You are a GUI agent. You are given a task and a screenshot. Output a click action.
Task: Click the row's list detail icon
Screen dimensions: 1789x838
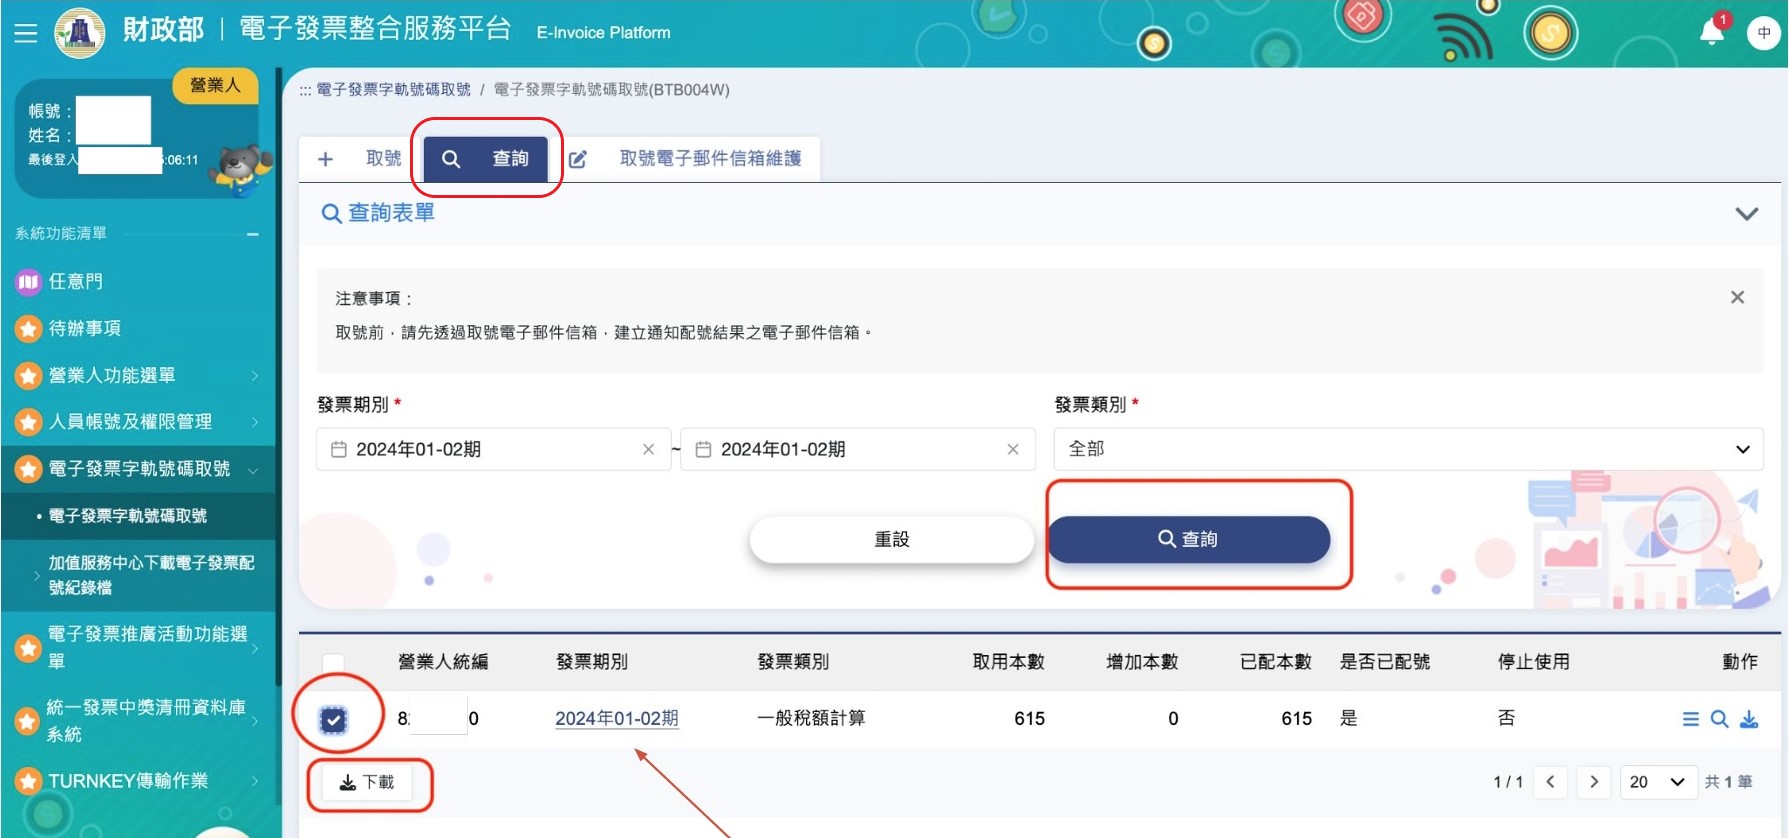tap(1690, 719)
